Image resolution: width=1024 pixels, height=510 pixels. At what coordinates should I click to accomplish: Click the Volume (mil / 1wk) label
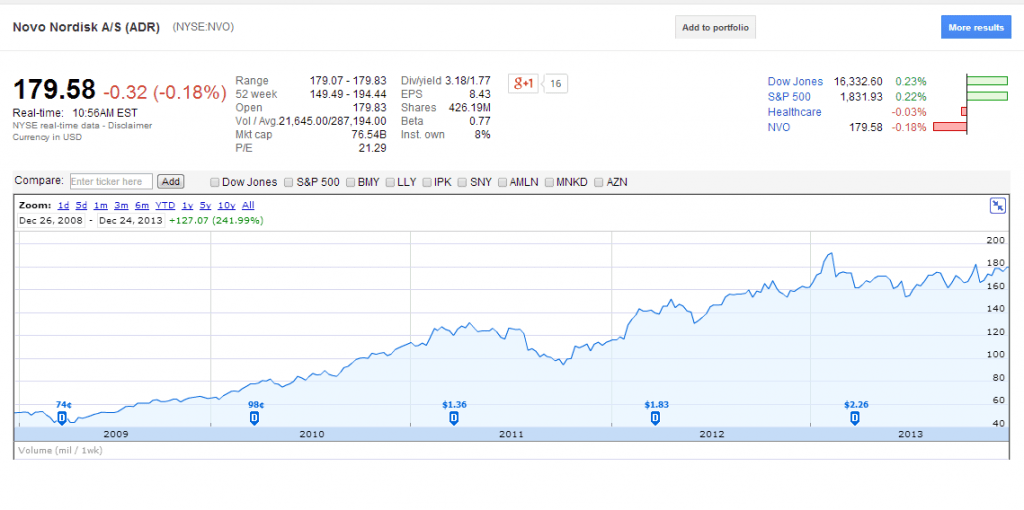point(60,451)
